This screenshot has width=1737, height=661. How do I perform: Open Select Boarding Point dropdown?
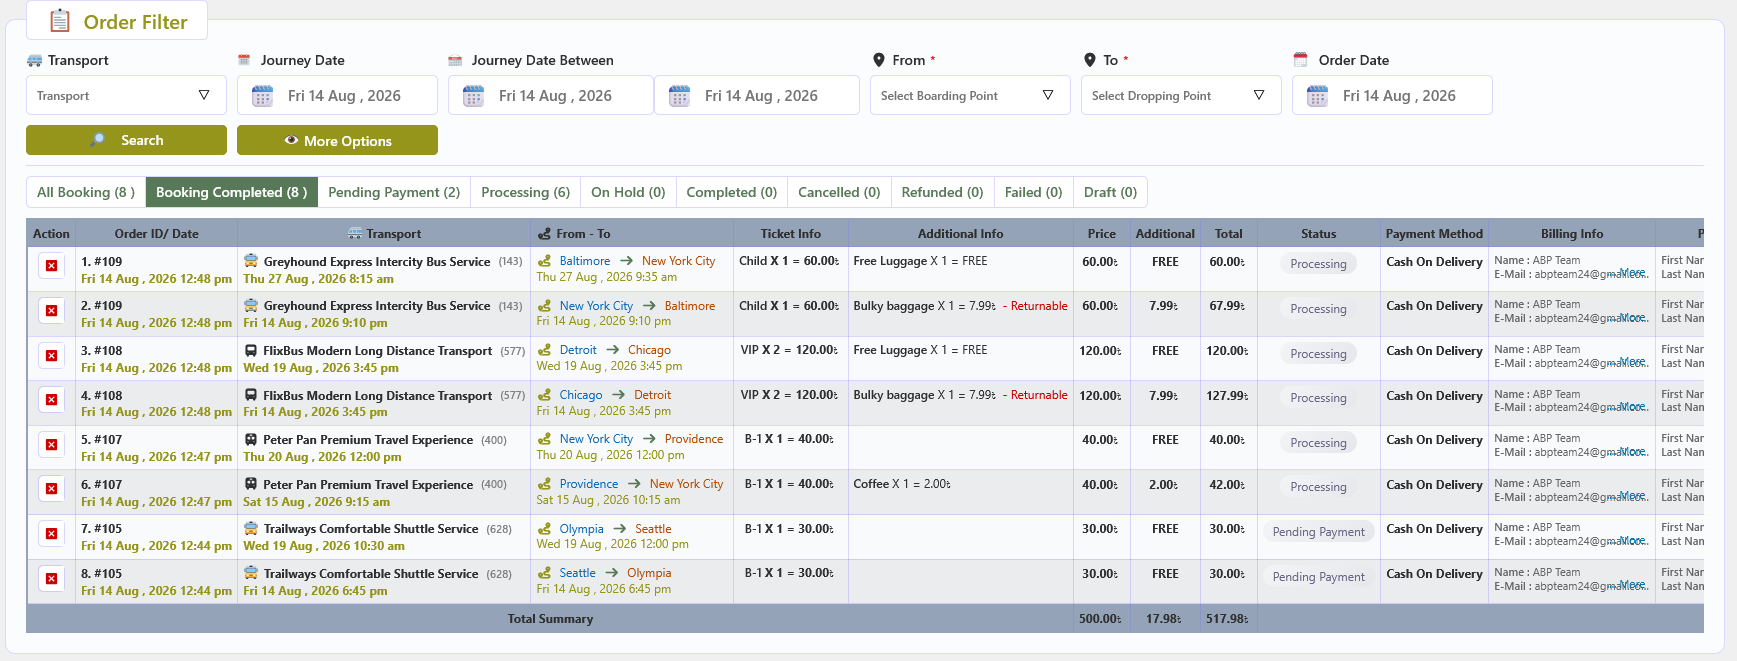(x=970, y=96)
